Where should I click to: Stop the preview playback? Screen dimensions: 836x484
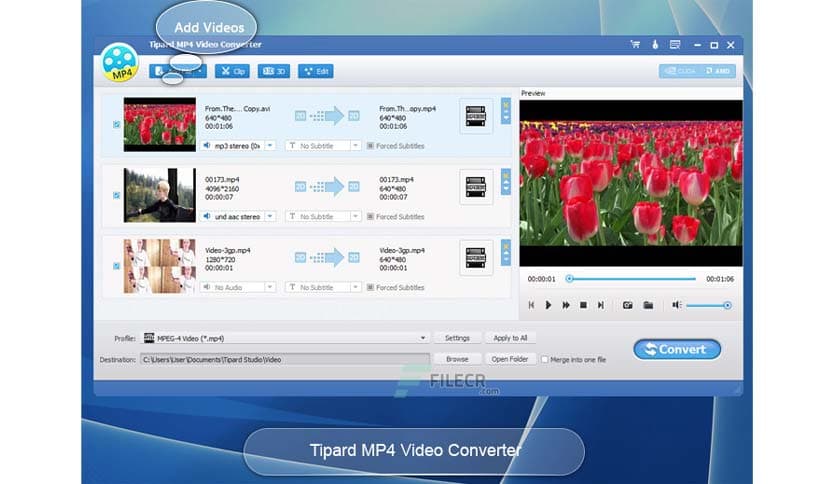(583, 305)
